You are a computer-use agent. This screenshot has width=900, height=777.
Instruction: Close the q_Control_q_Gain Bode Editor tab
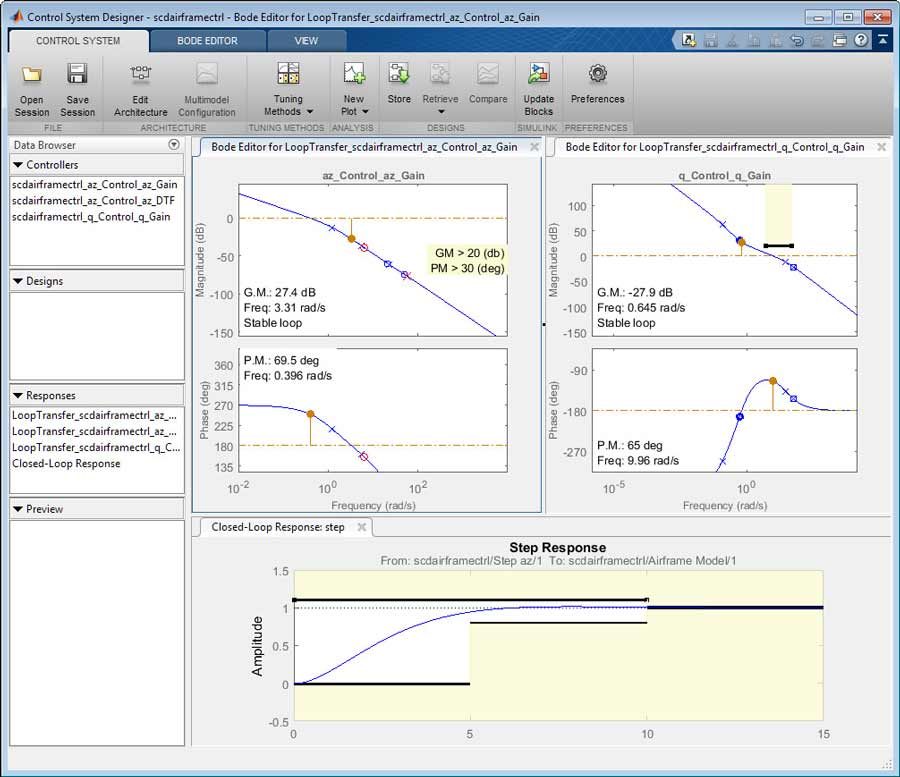(x=882, y=147)
